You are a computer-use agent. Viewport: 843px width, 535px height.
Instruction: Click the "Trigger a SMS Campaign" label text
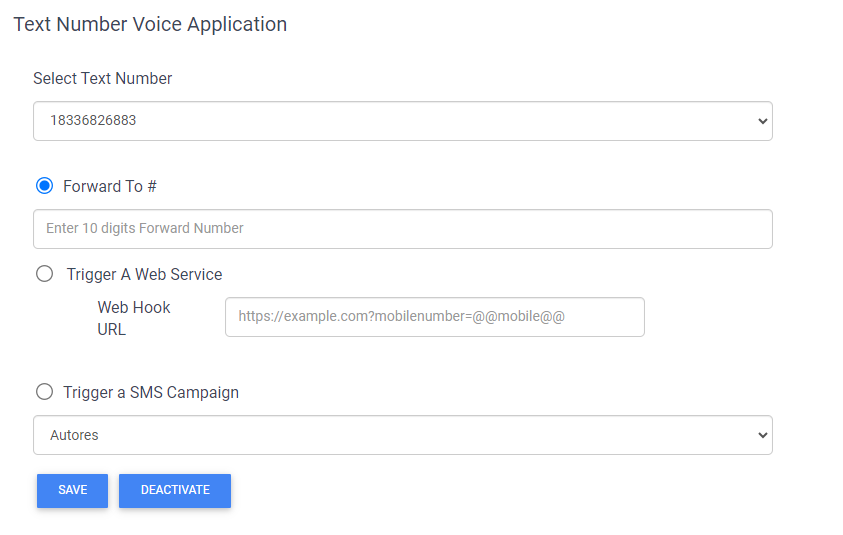(x=151, y=392)
